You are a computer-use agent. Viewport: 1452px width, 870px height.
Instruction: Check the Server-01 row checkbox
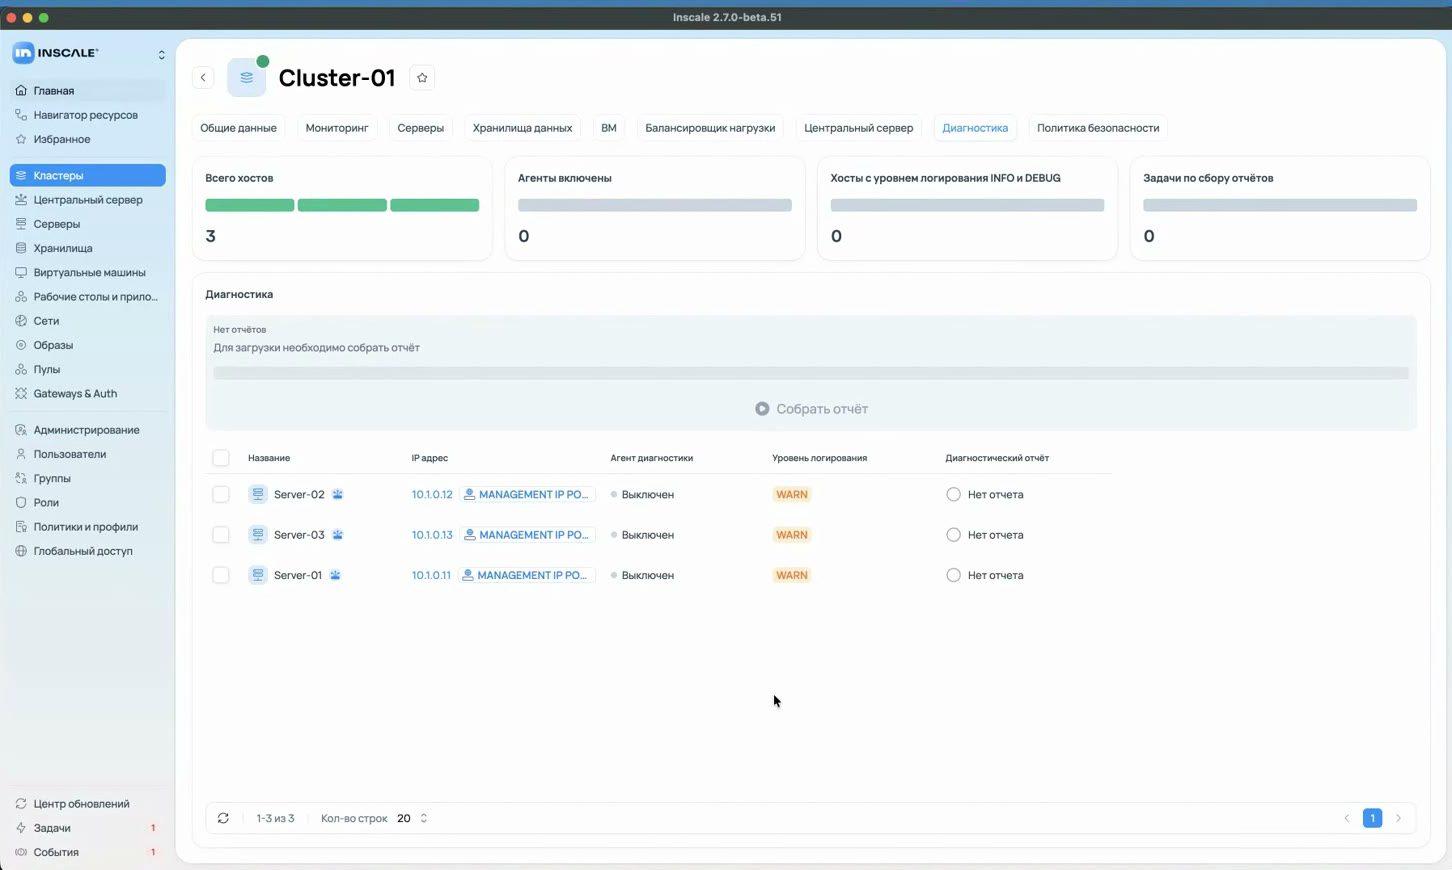pyautogui.click(x=221, y=575)
